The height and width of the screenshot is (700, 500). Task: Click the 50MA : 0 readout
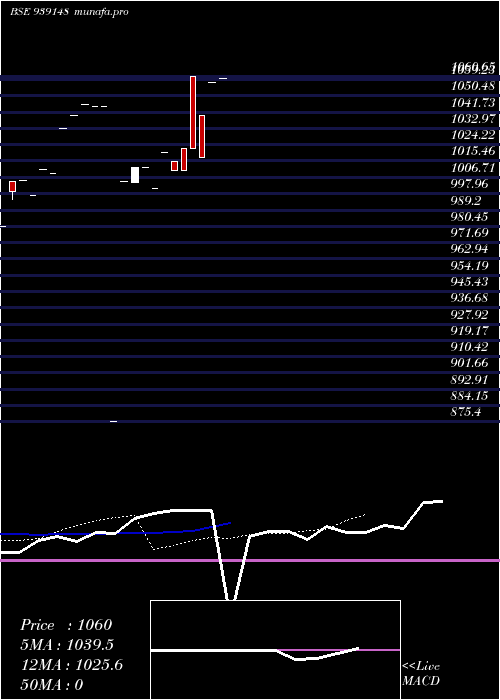(x=52, y=684)
